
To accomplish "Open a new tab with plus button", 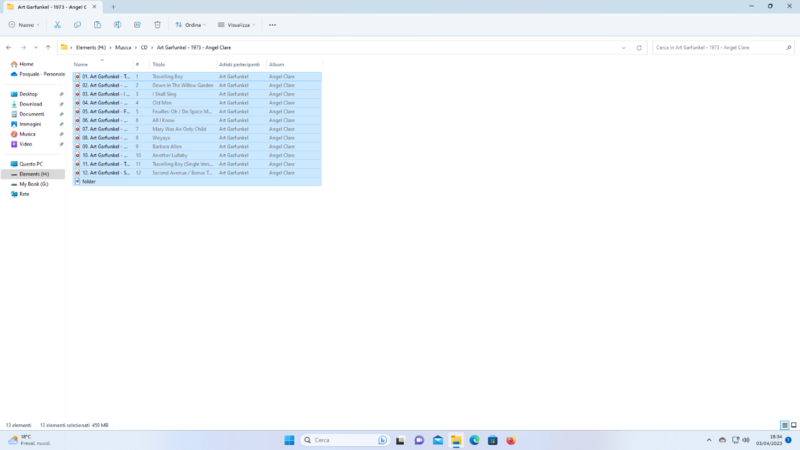I will tap(113, 7).
